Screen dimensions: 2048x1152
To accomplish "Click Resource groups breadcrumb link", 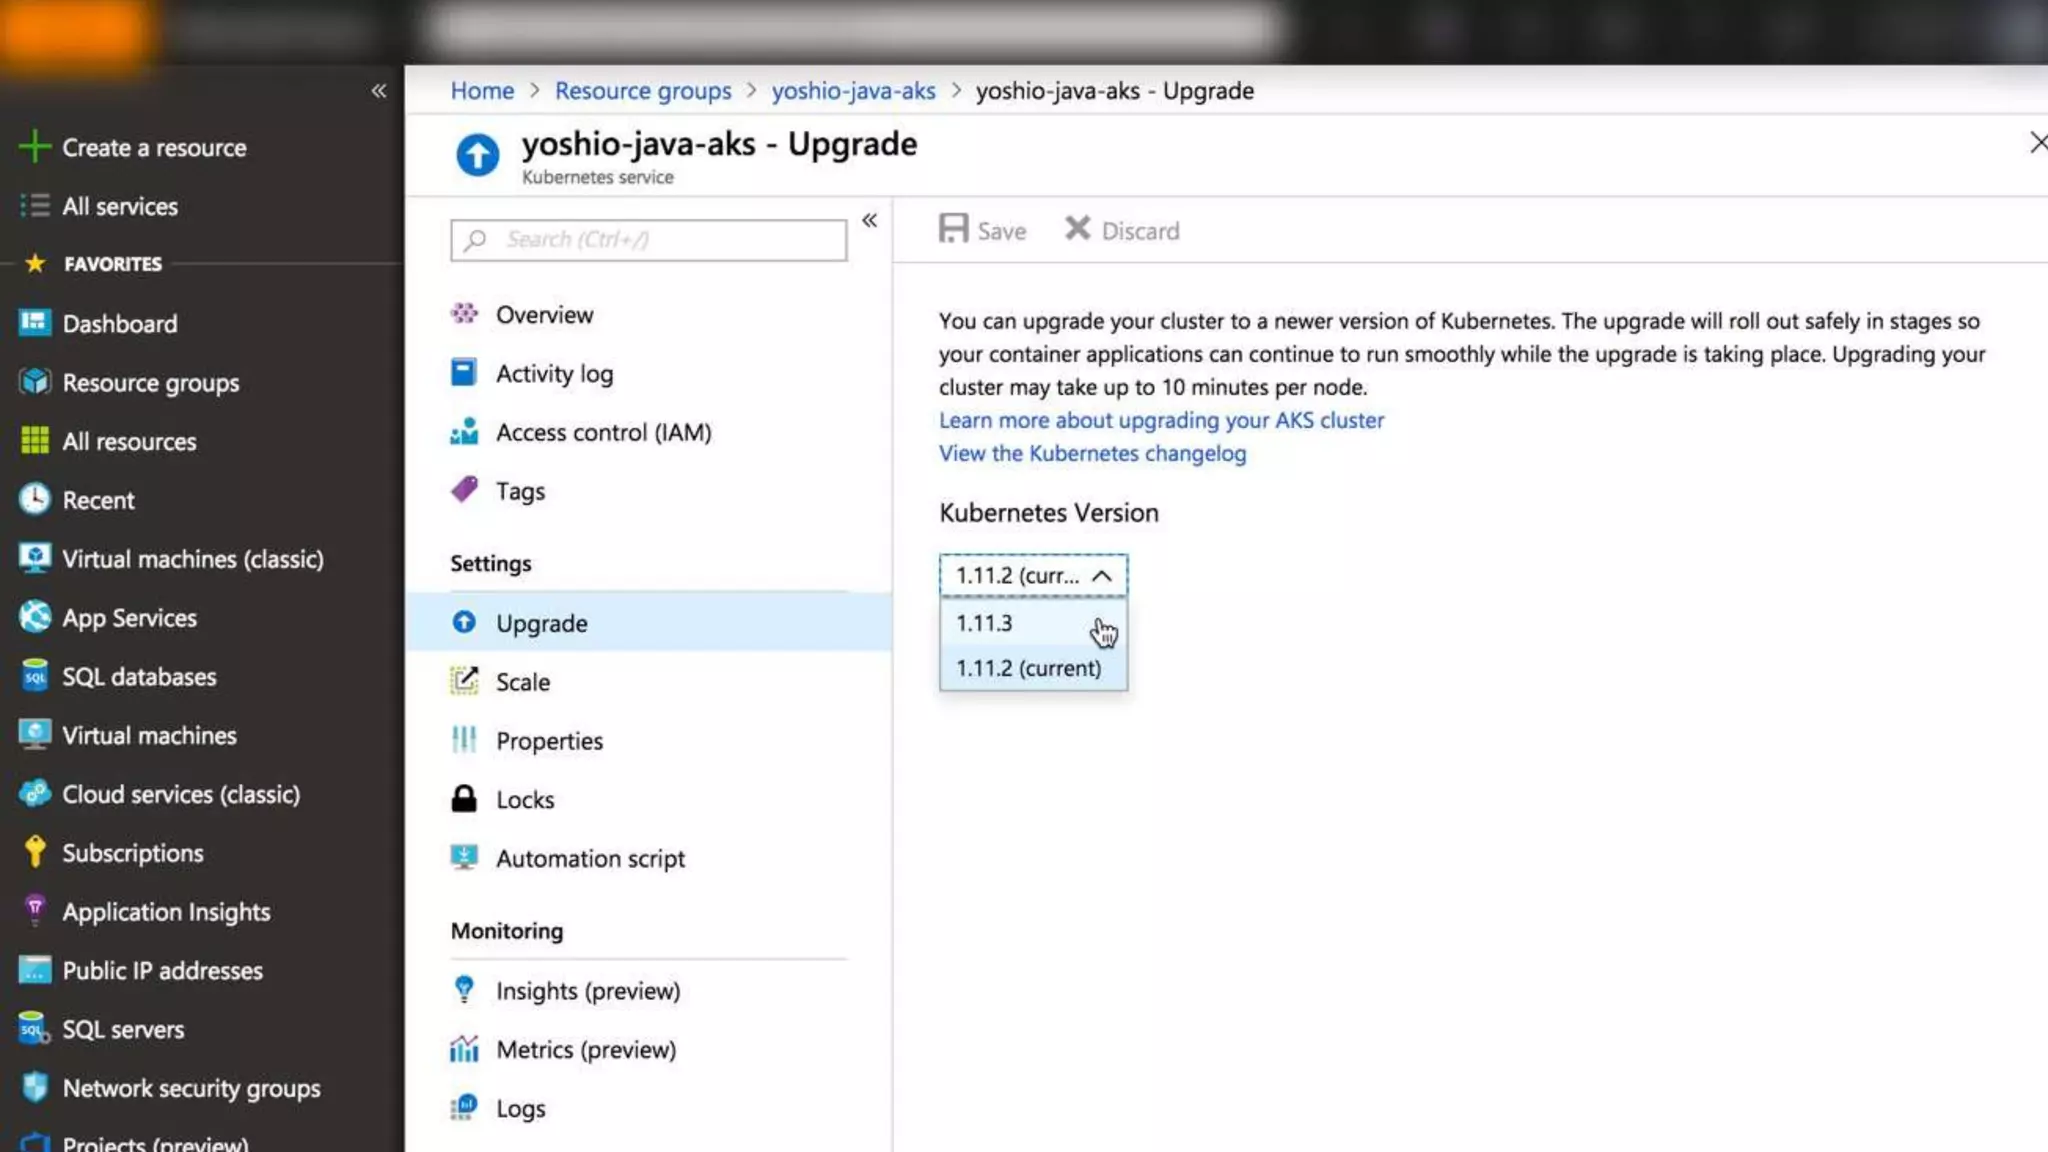I will 643,91.
